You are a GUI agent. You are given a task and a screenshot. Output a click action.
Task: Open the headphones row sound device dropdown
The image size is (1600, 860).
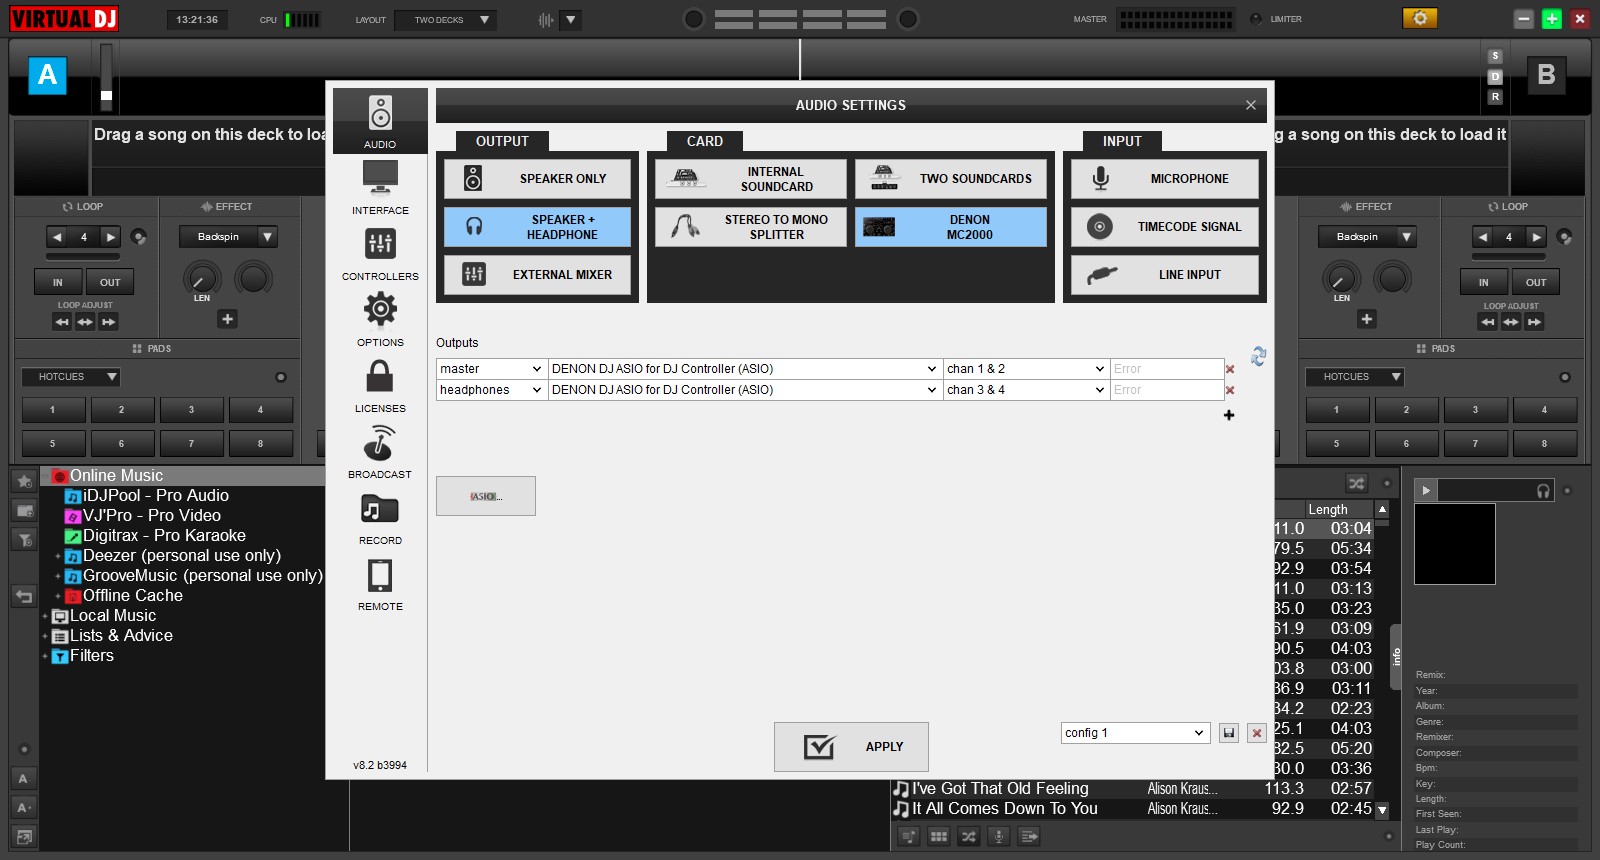pyautogui.click(x=745, y=390)
